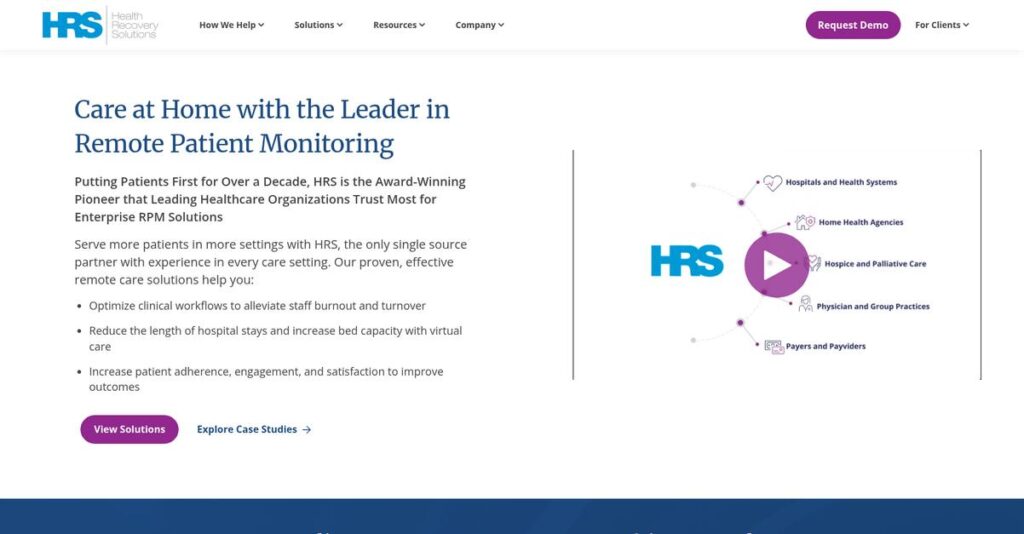This screenshot has width=1024, height=534.
Task: Click the bullet about reducing hospital stays
Action: click(276, 338)
